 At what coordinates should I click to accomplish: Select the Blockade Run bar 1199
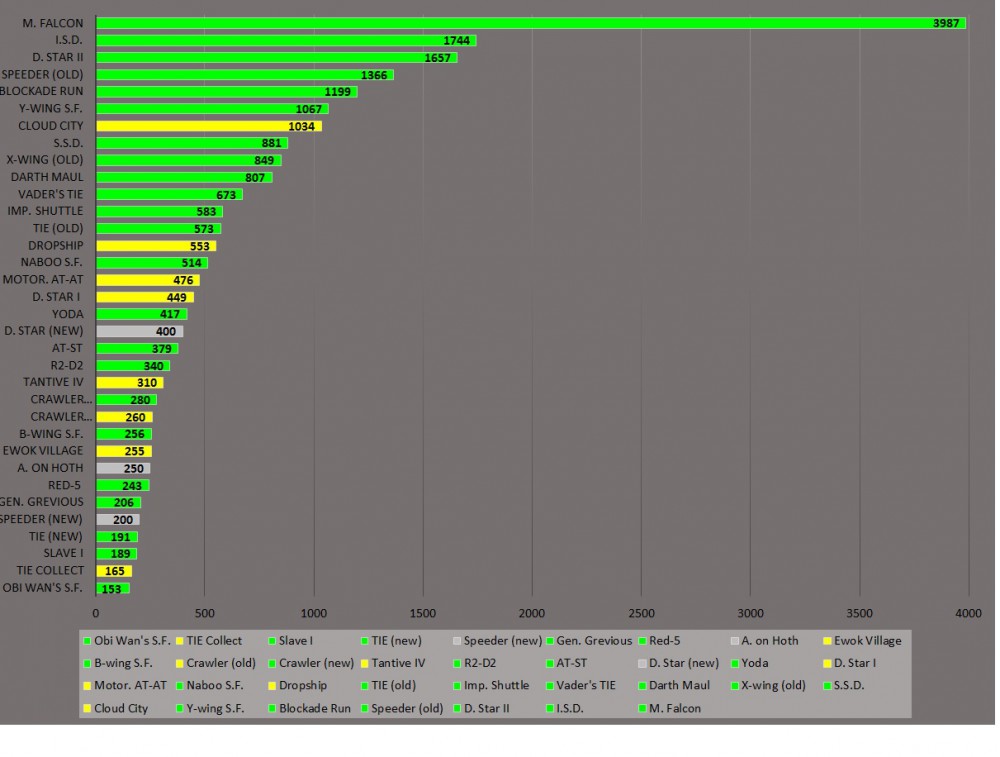click(x=226, y=92)
